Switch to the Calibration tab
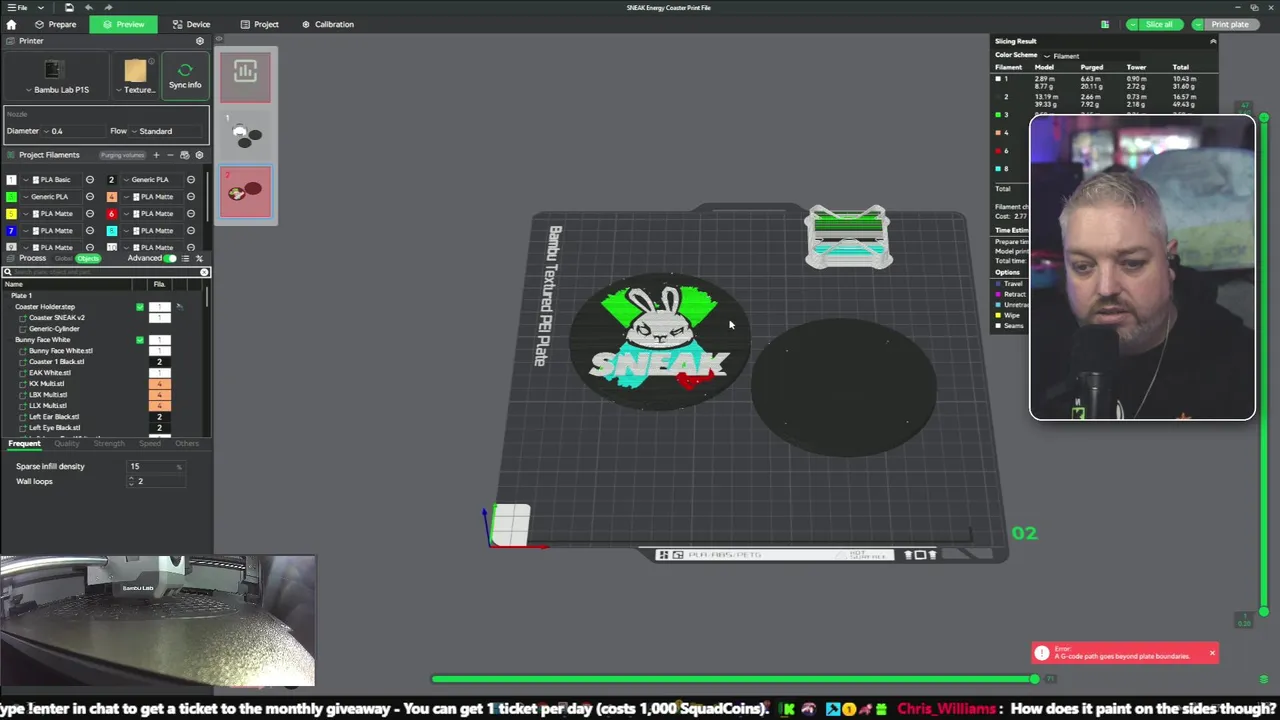 click(327, 24)
